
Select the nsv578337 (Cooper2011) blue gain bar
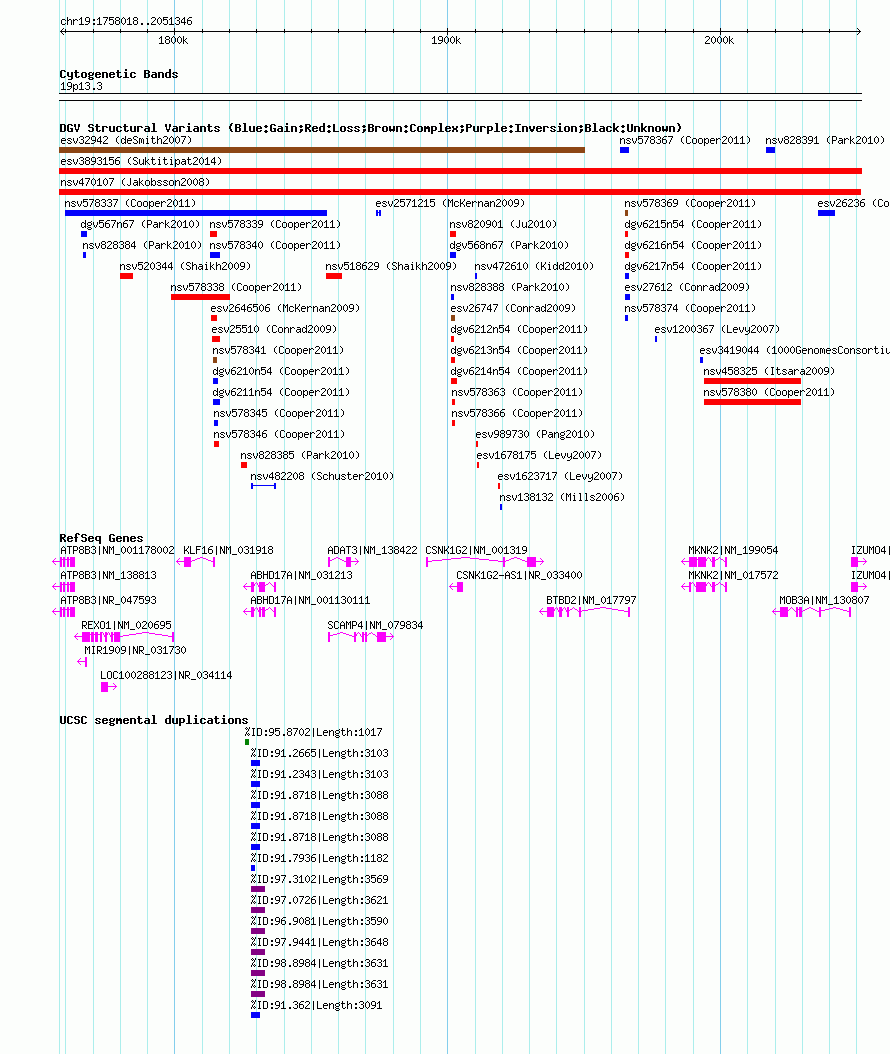tap(196, 213)
